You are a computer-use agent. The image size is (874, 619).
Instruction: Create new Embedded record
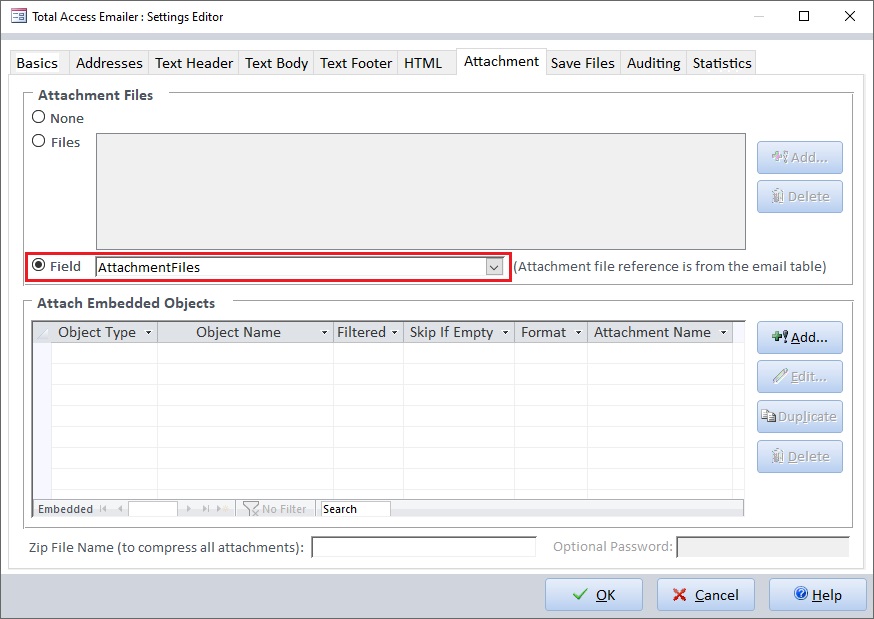tap(222, 509)
